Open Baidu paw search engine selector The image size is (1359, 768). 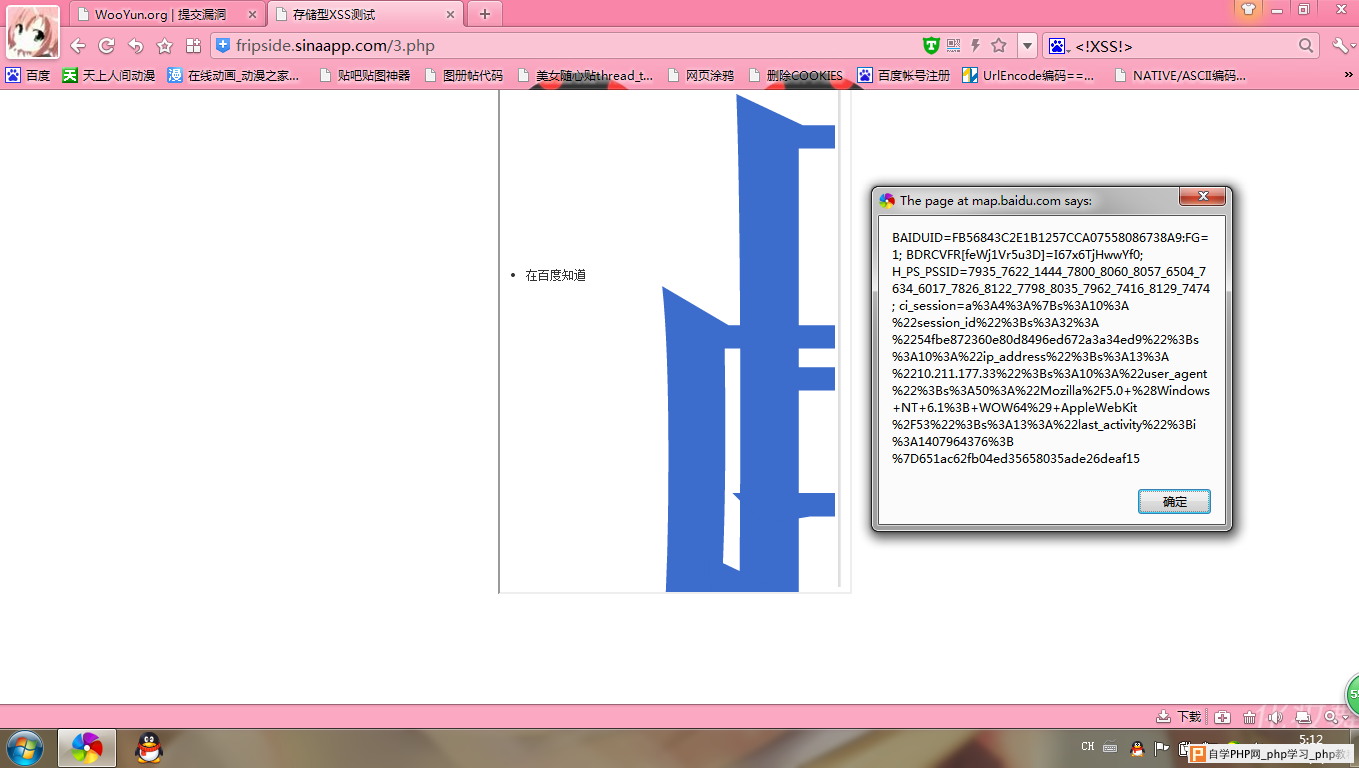tap(1059, 46)
